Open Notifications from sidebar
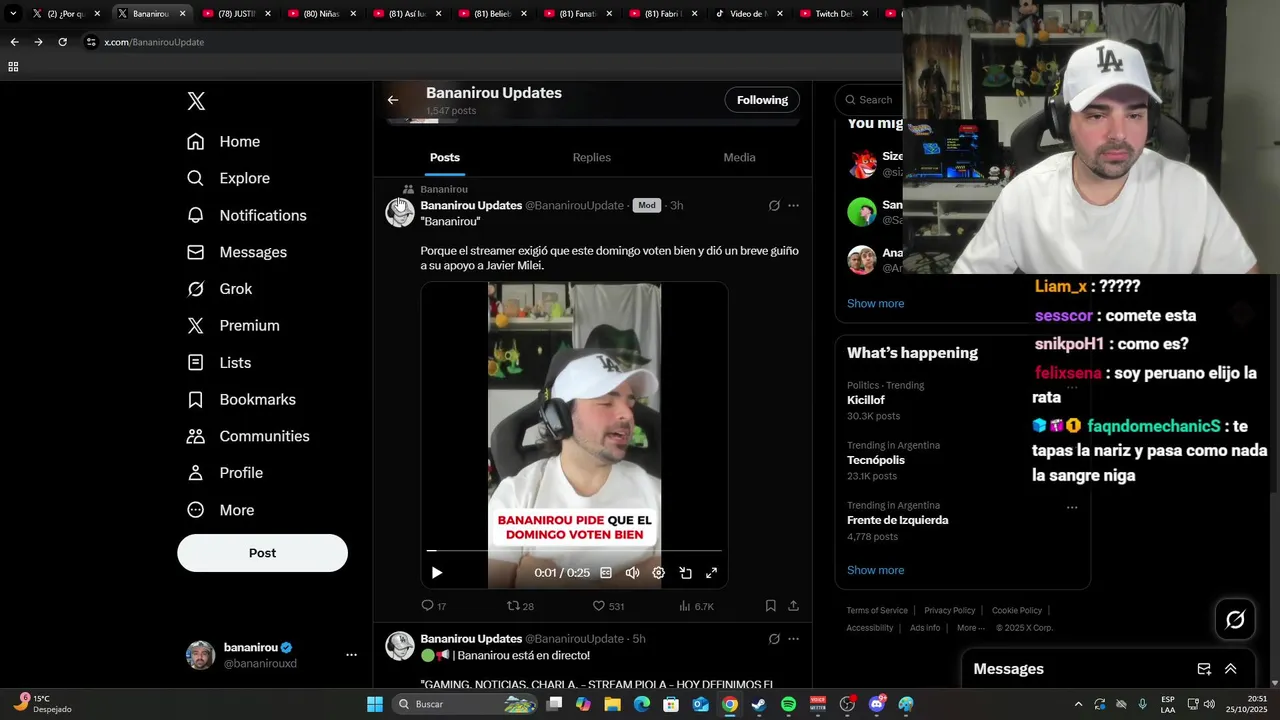Viewport: 1280px width, 720px height. [247, 215]
